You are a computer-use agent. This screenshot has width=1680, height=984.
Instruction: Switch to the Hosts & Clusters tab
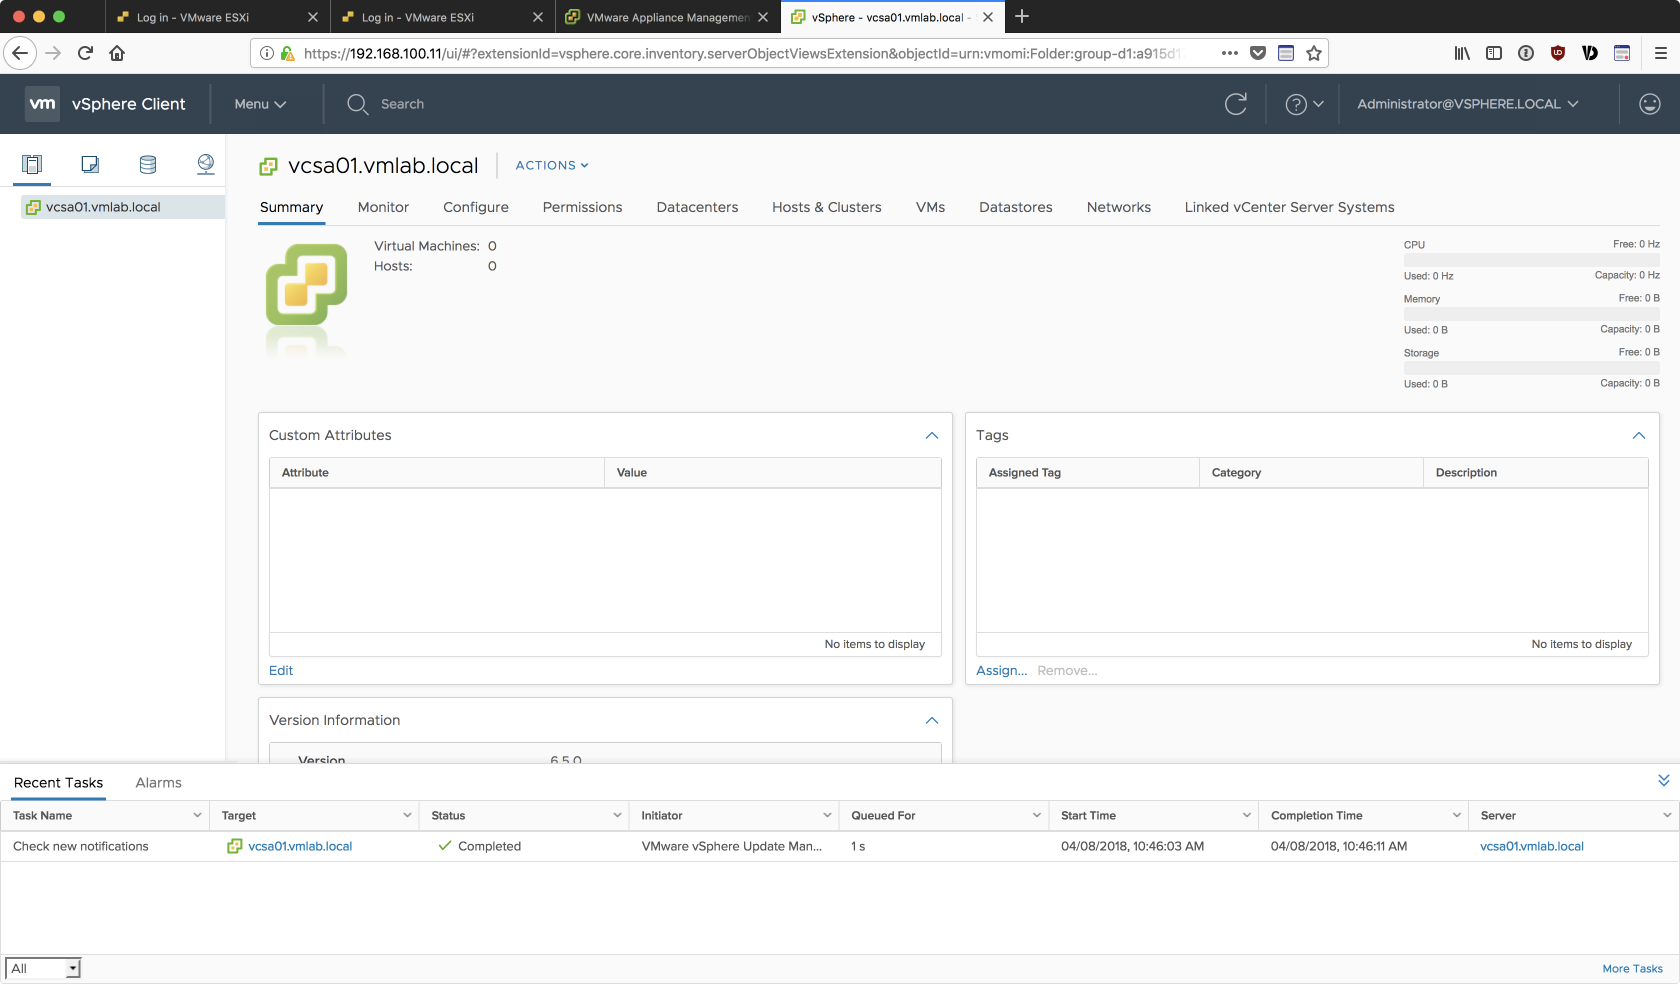click(826, 207)
